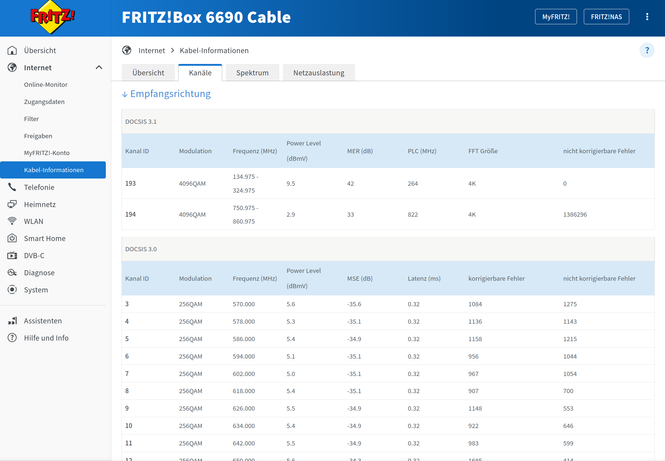Viewport: 665px width, 461px height.
Task: Open Heimnetz via its network icon
Action: 12,204
